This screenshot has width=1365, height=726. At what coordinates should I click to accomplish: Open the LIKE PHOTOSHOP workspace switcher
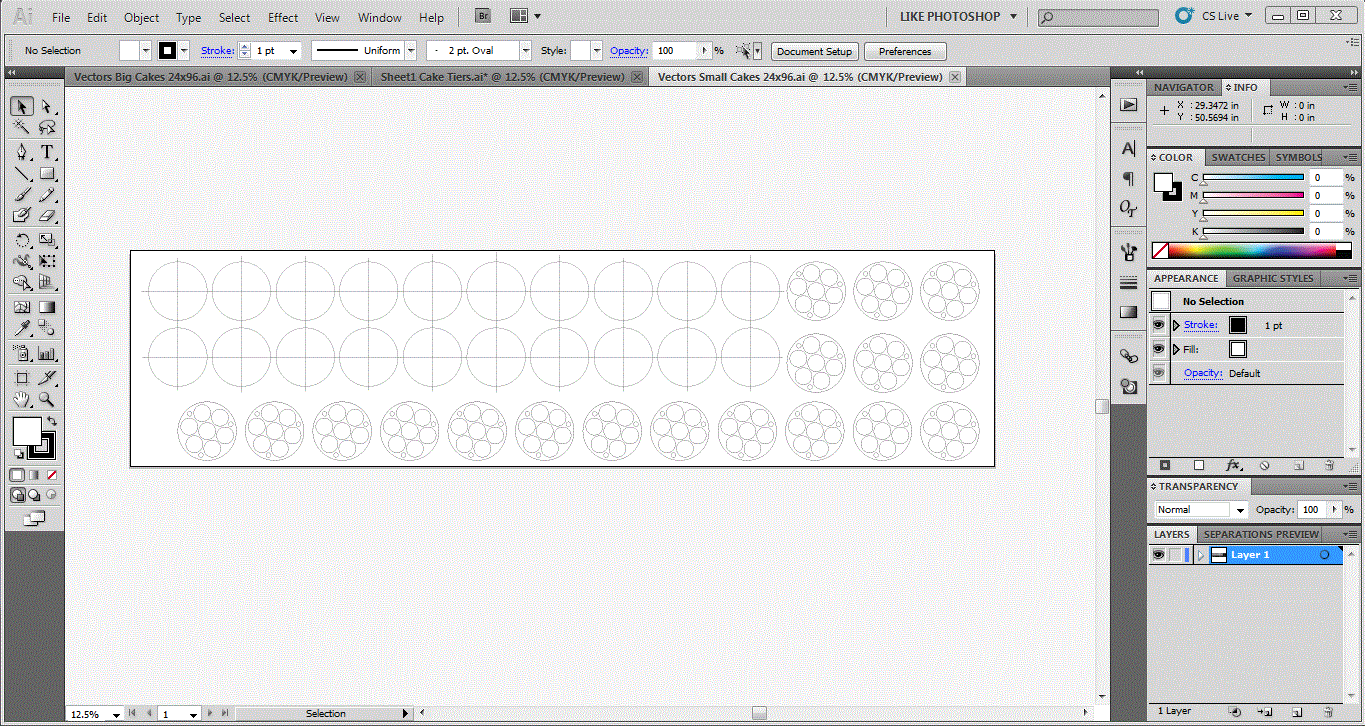coord(957,17)
